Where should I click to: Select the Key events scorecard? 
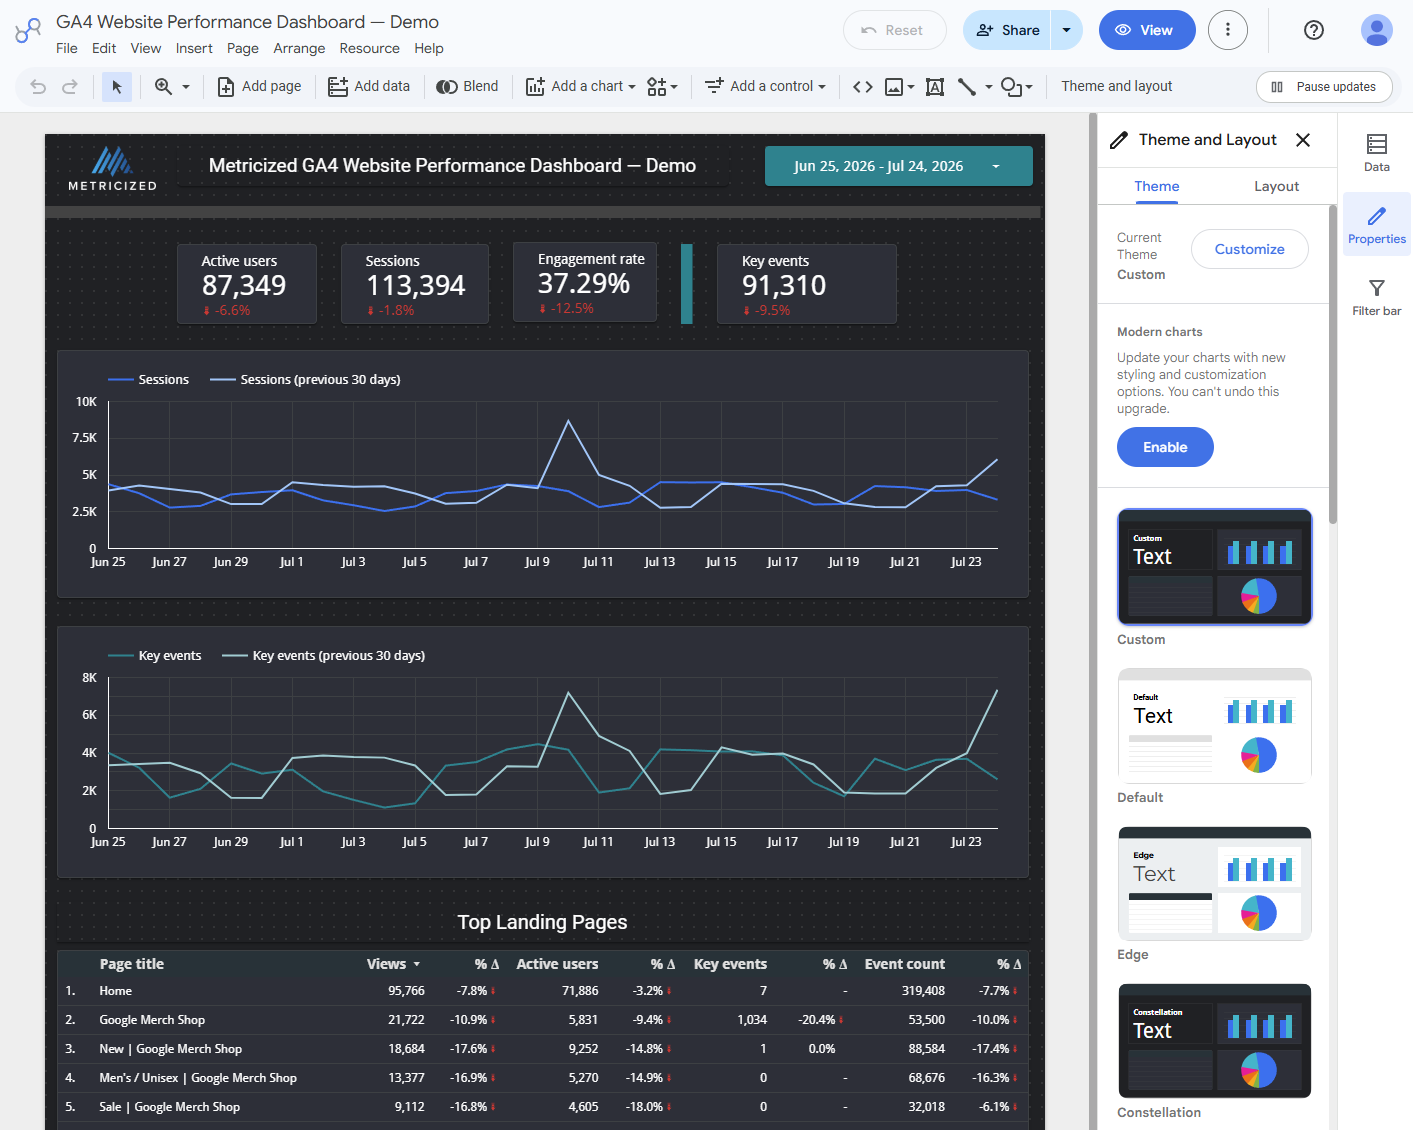point(807,284)
